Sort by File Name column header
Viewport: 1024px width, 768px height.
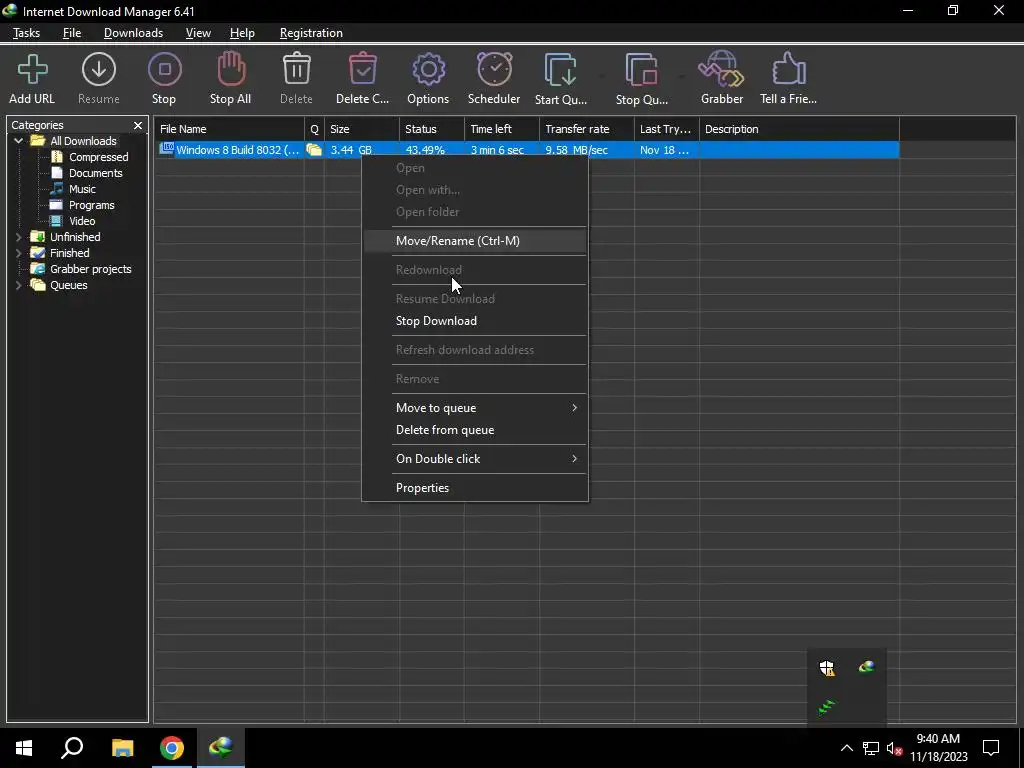pos(229,129)
